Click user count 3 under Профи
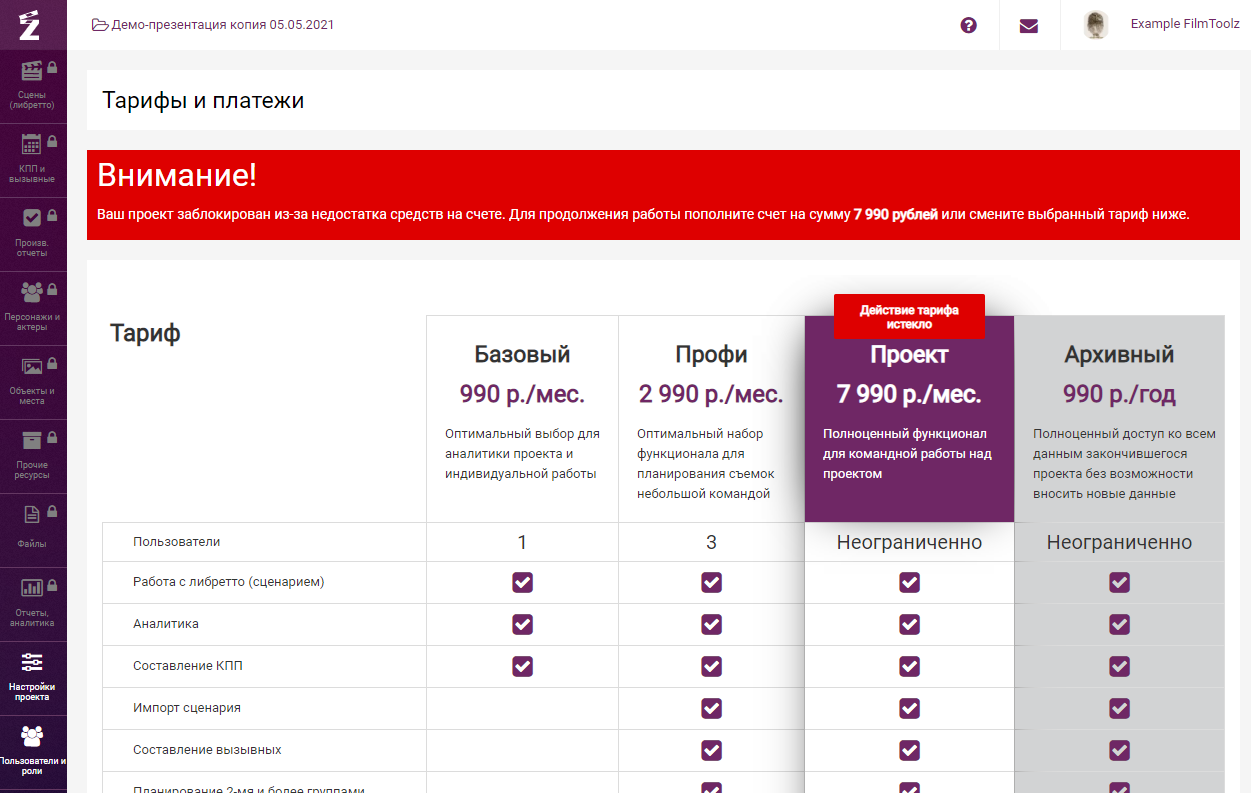1251x793 pixels. pos(711,543)
